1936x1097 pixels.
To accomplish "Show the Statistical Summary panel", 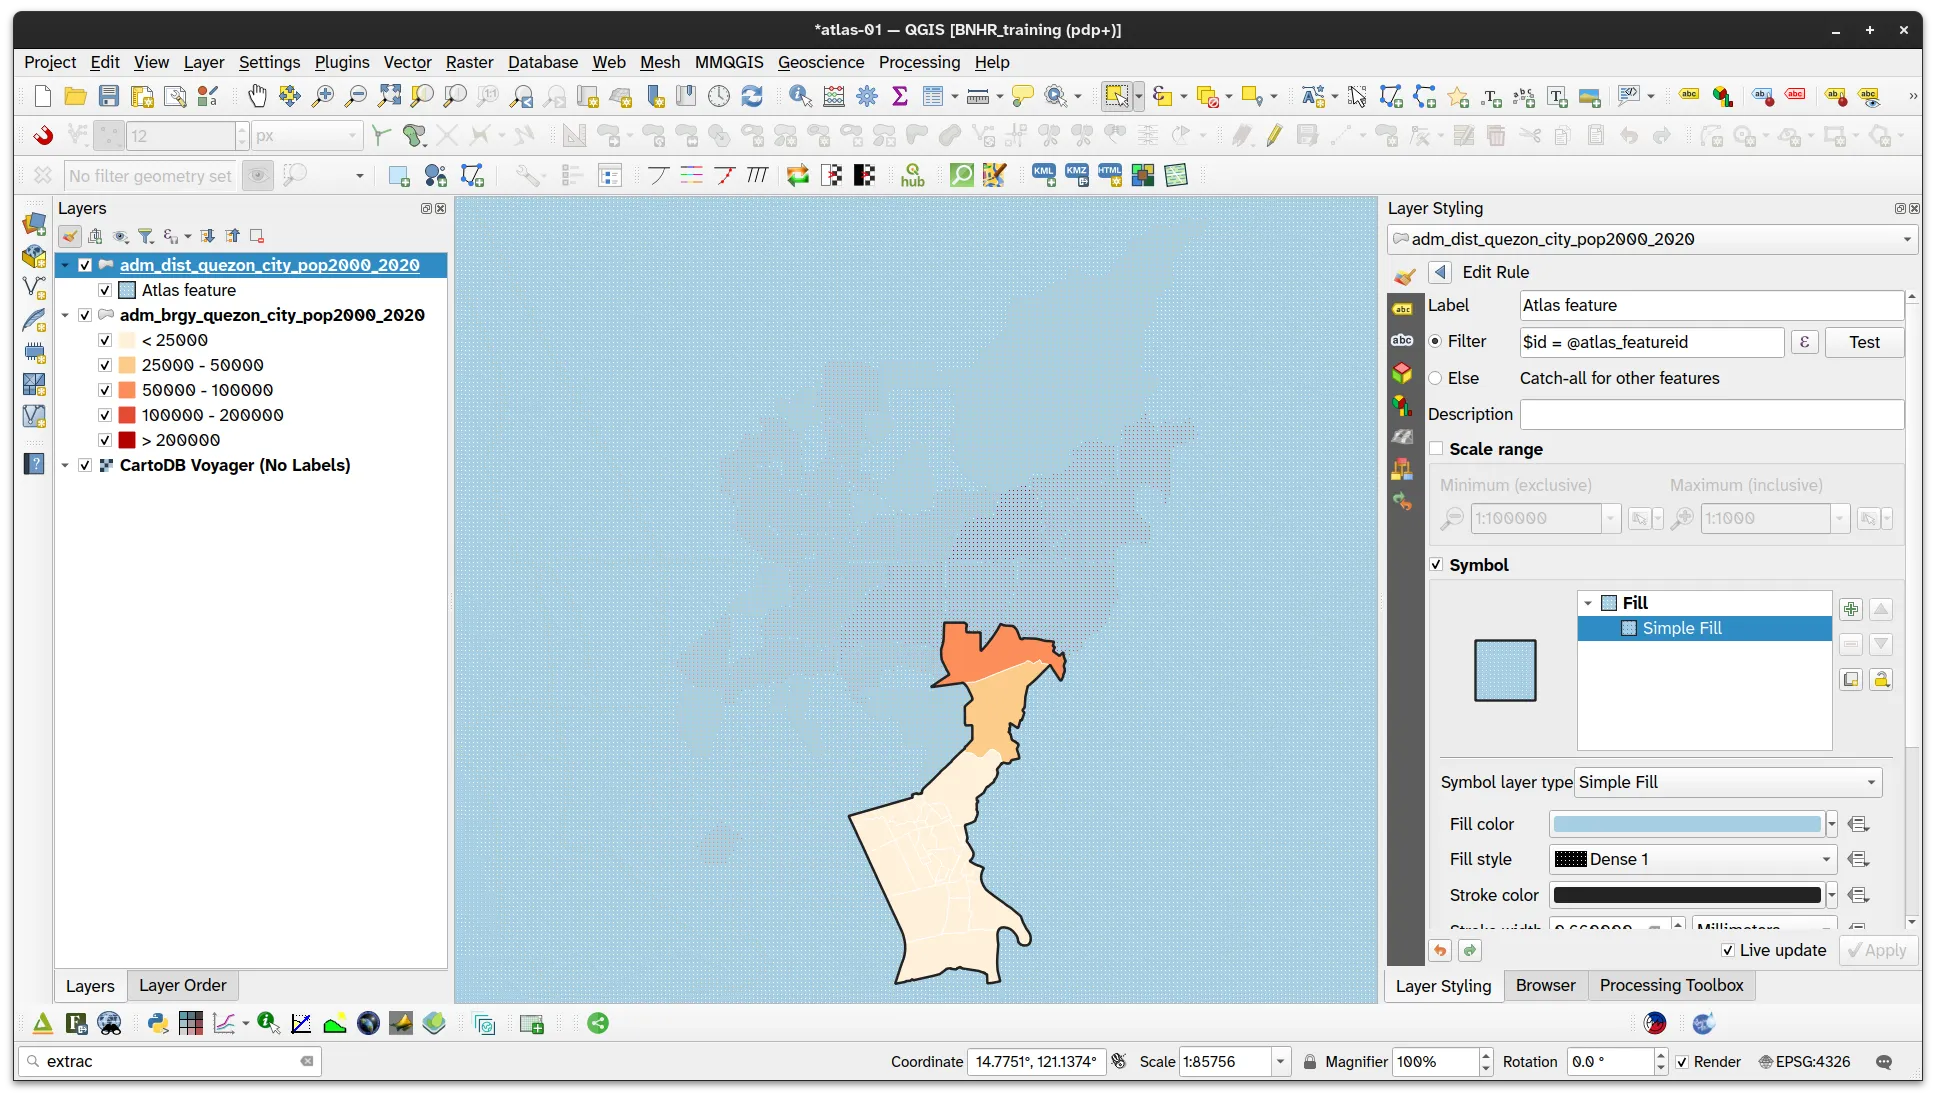I will (x=899, y=96).
